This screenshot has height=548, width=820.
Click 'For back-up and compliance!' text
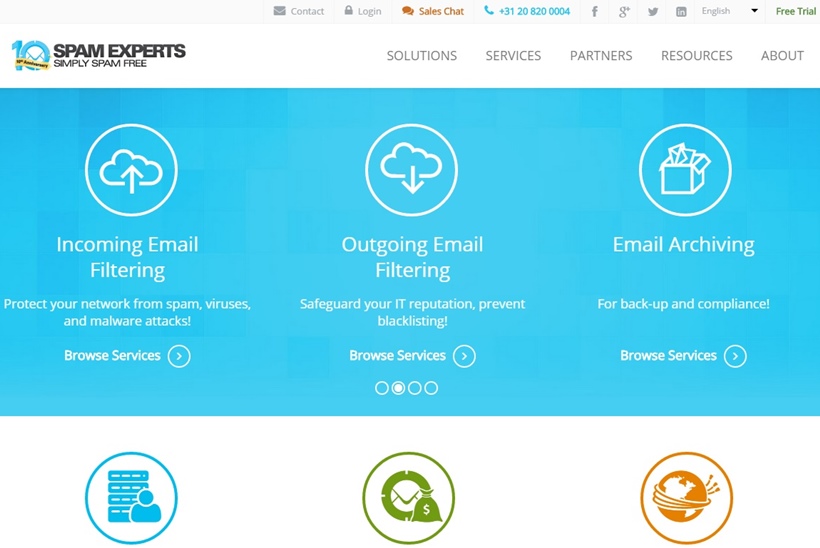[684, 304]
